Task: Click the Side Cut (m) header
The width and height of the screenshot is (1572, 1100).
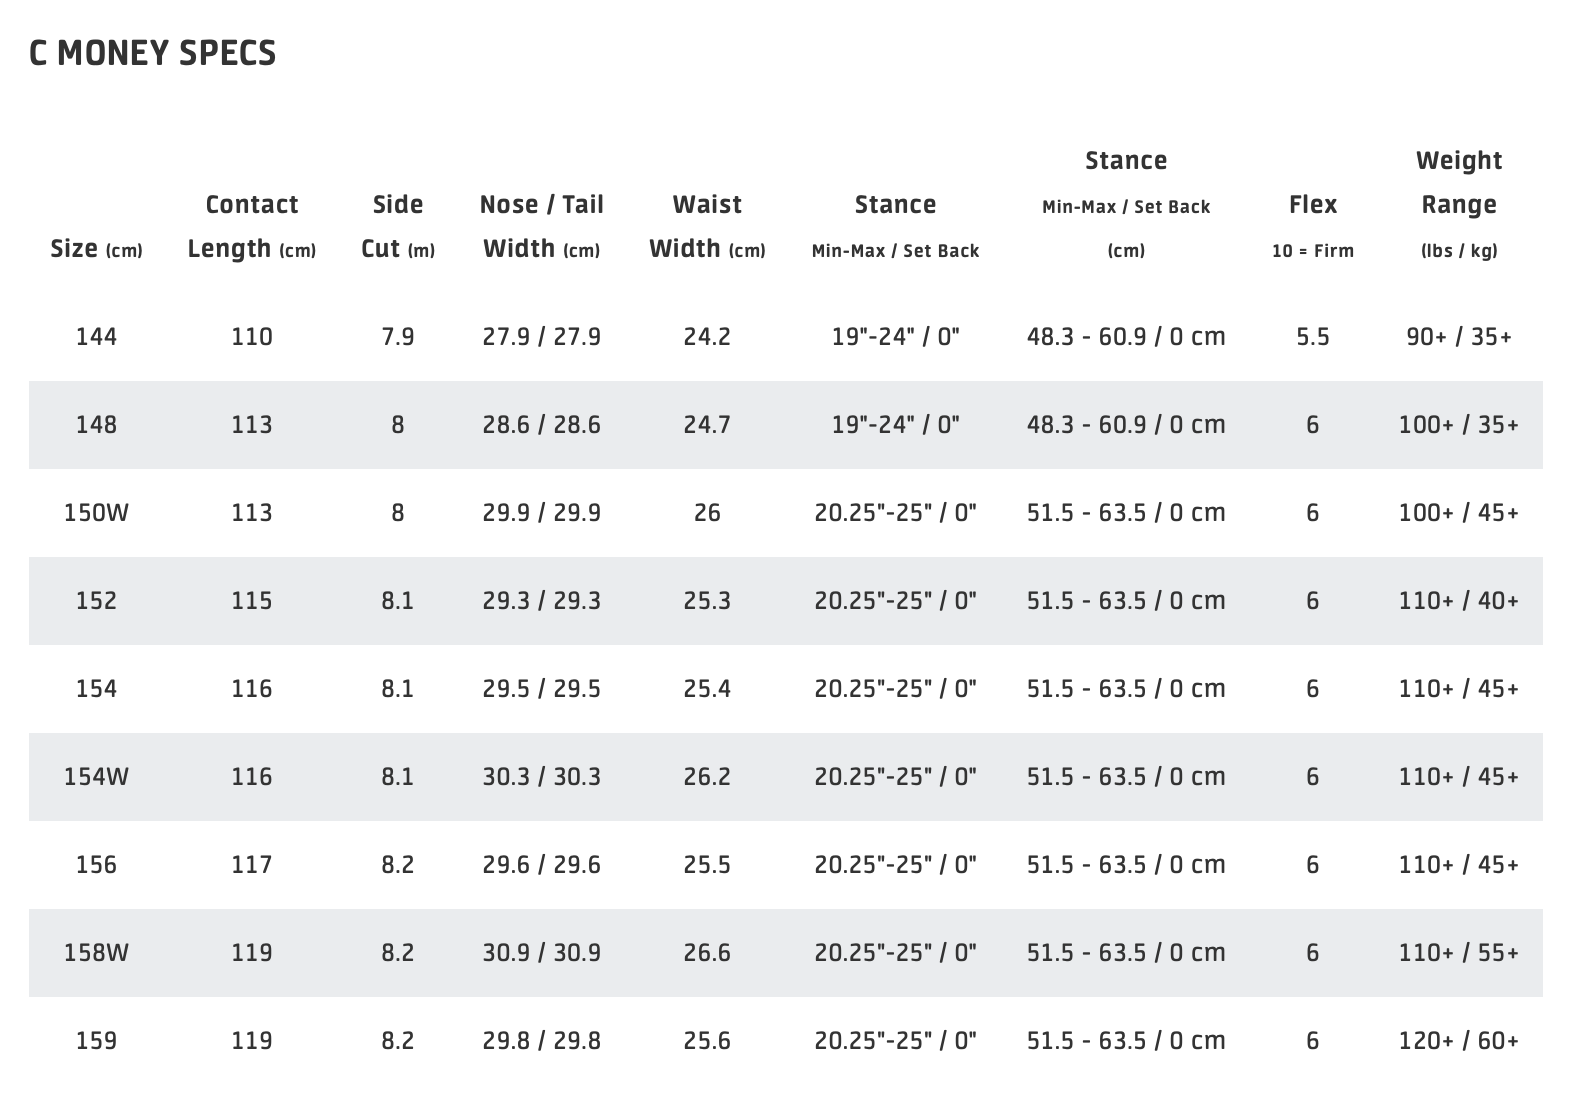Action: (x=397, y=227)
